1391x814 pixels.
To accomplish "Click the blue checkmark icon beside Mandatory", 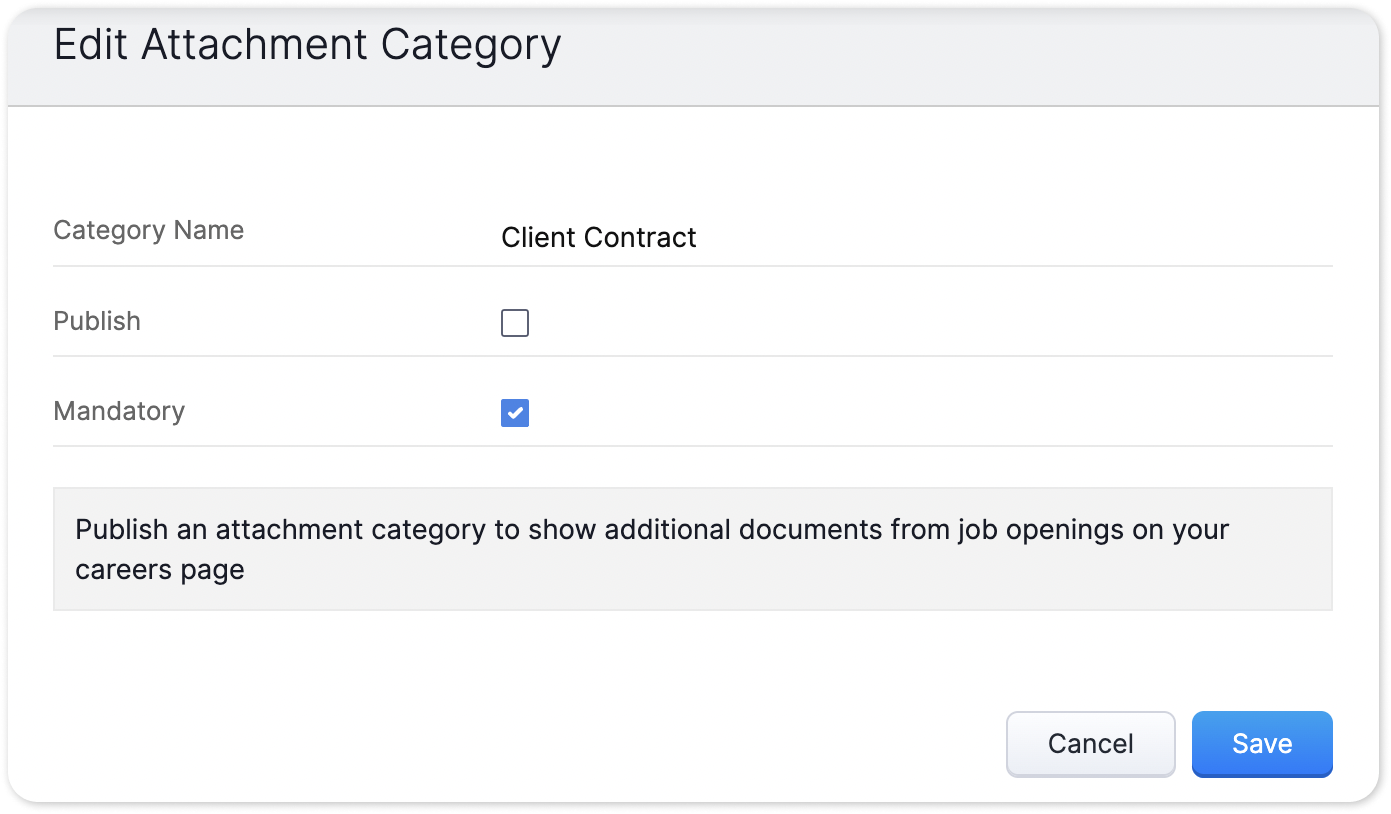I will [515, 413].
